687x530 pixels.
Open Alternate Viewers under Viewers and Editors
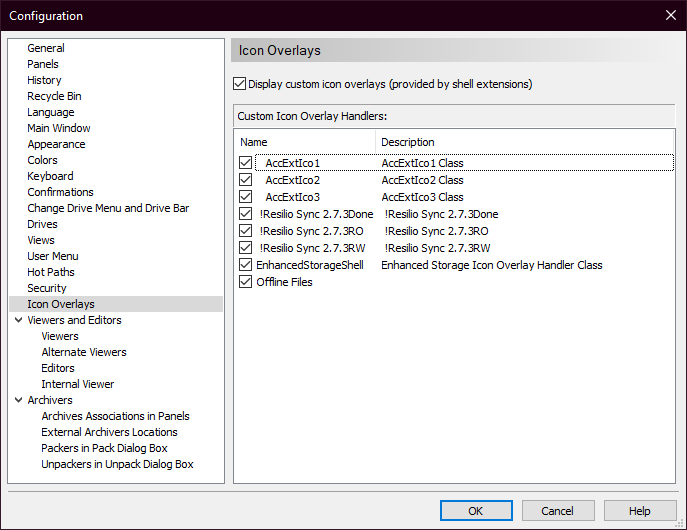point(84,352)
